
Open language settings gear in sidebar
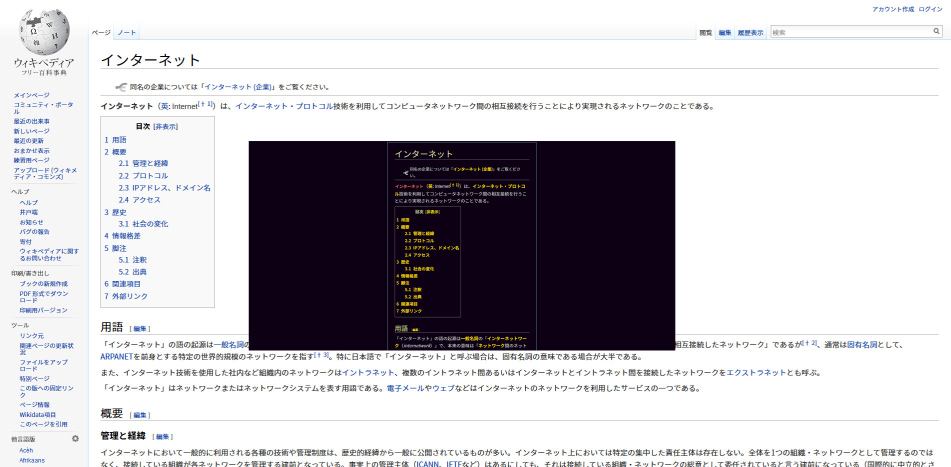click(x=75, y=438)
